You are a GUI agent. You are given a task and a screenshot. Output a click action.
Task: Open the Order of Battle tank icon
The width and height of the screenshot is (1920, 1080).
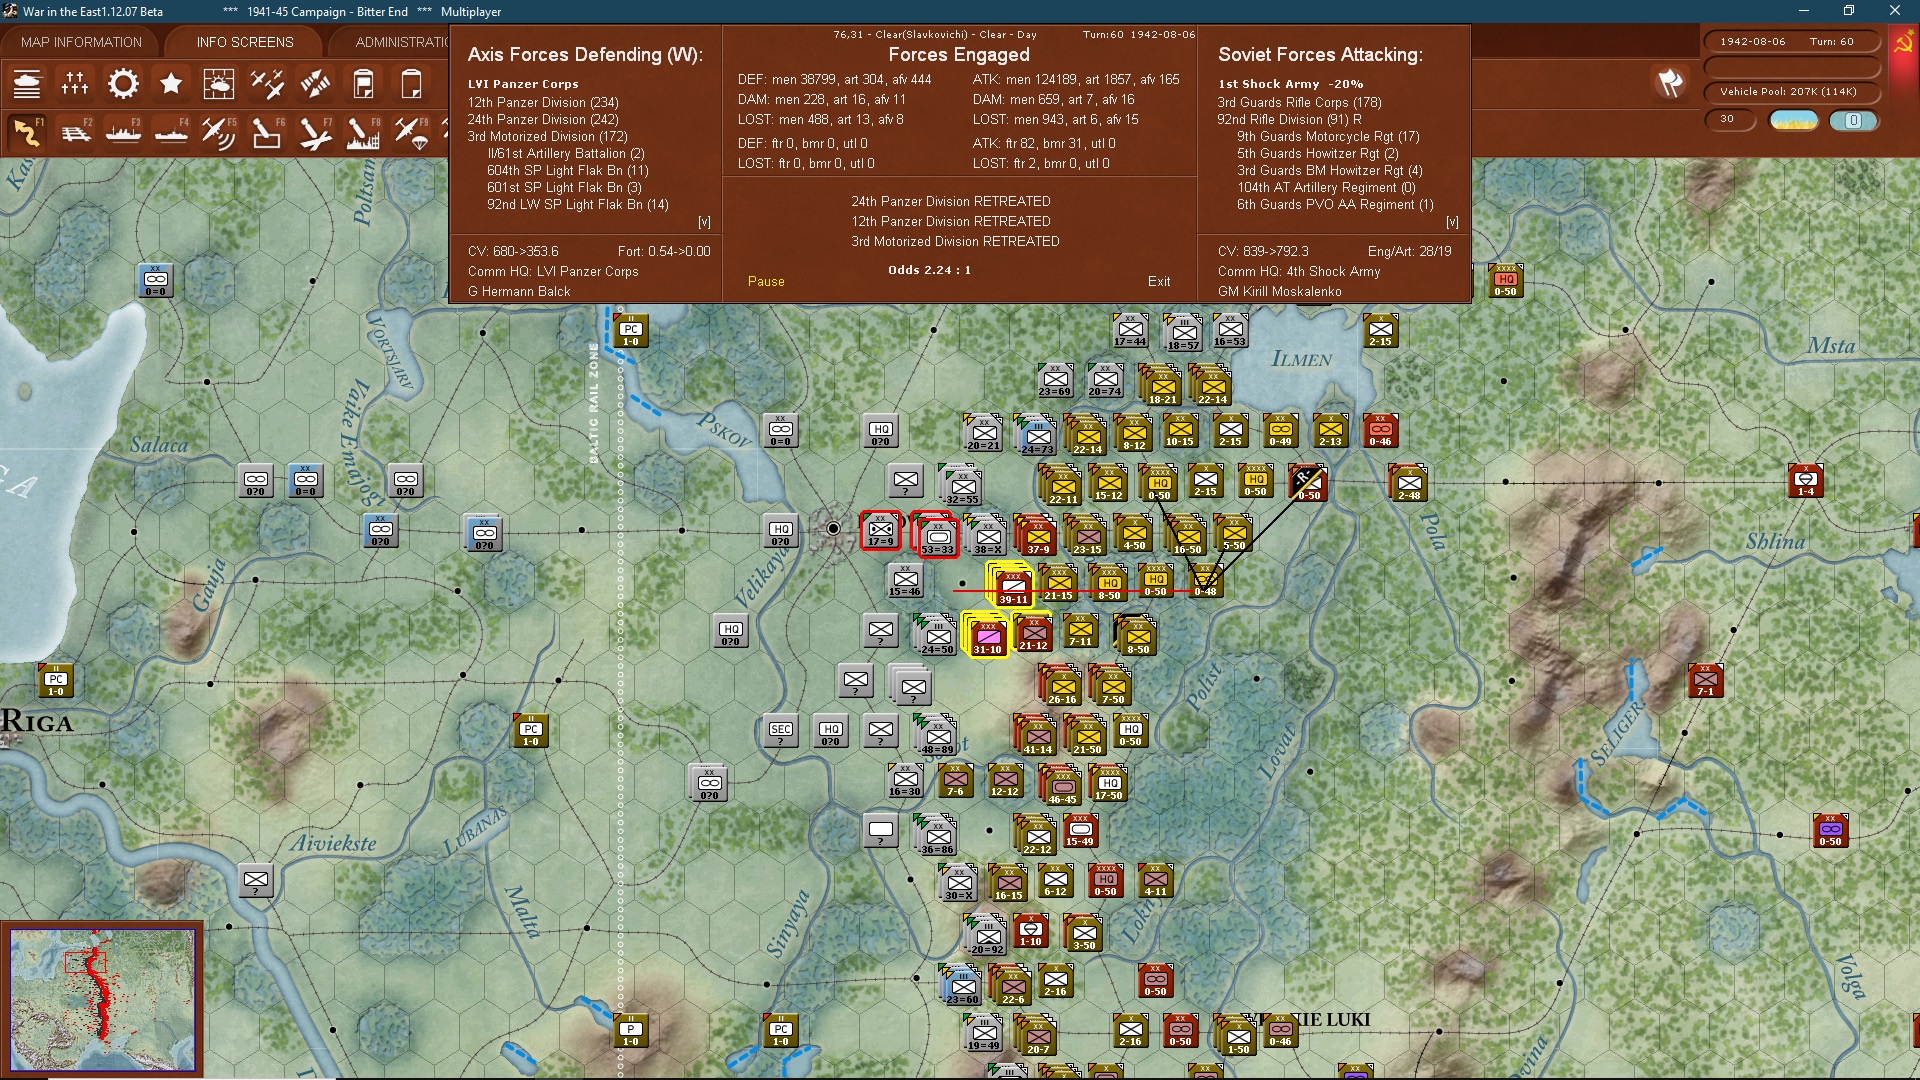click(x=27, y=84)
